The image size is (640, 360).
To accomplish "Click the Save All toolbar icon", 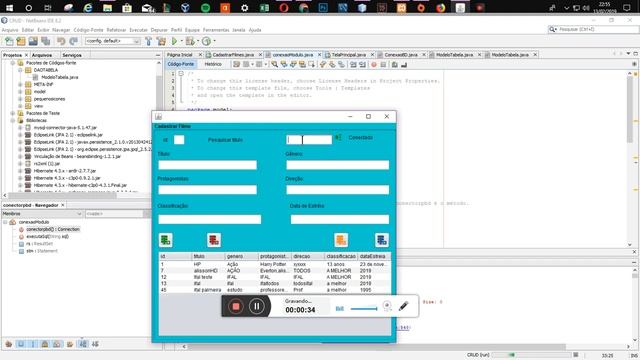I will click(x=46, y=41).
